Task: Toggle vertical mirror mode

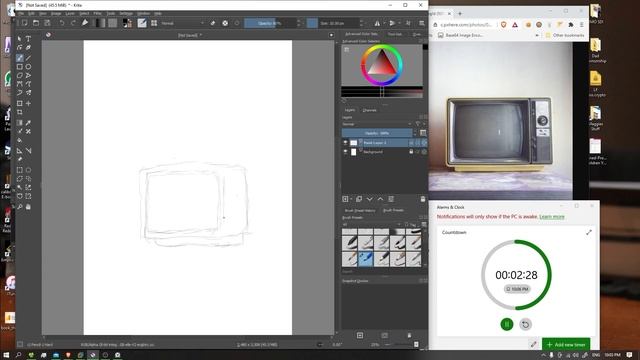Action: [x=392, y=23]
